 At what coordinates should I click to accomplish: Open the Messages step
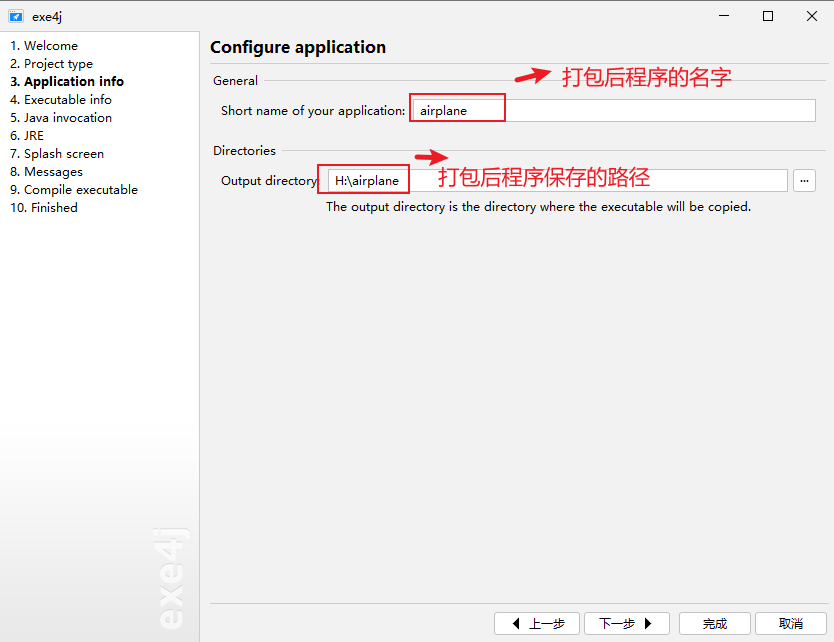pyautogui.click(x=46, y=172)
